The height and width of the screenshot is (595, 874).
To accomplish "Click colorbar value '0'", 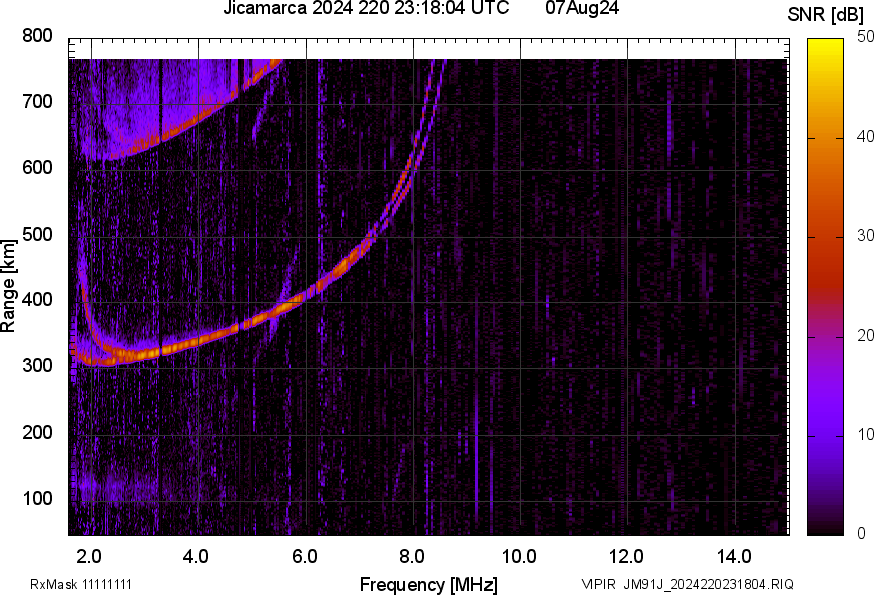I will (x=862, y=534).
